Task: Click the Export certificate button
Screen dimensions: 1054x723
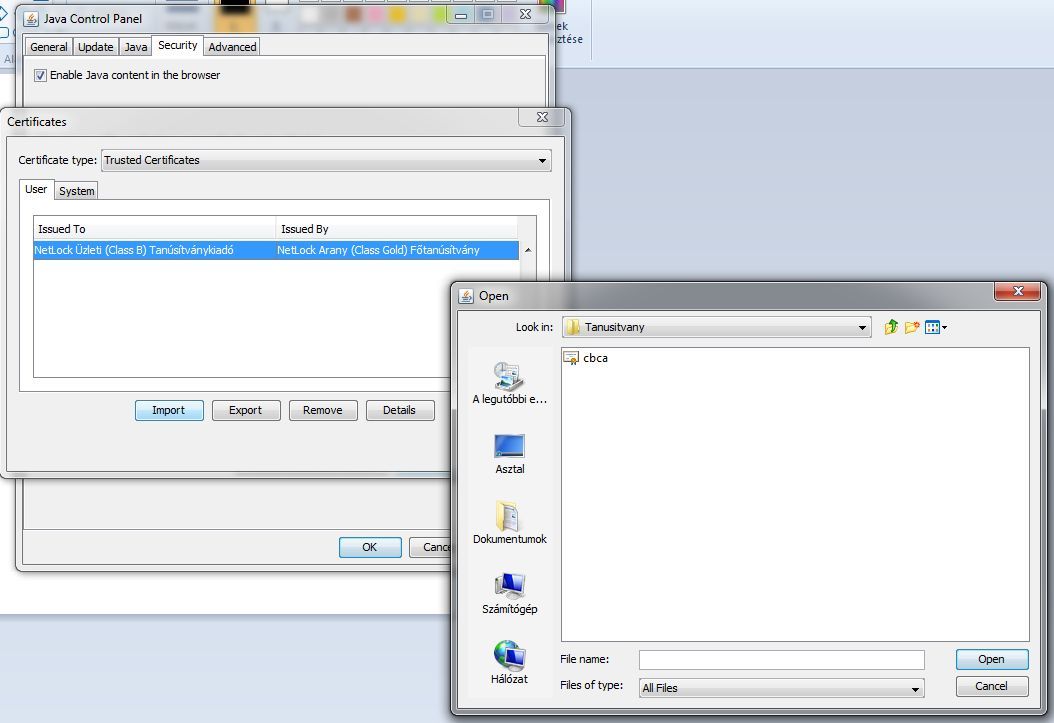Action: tap(245, 411)
